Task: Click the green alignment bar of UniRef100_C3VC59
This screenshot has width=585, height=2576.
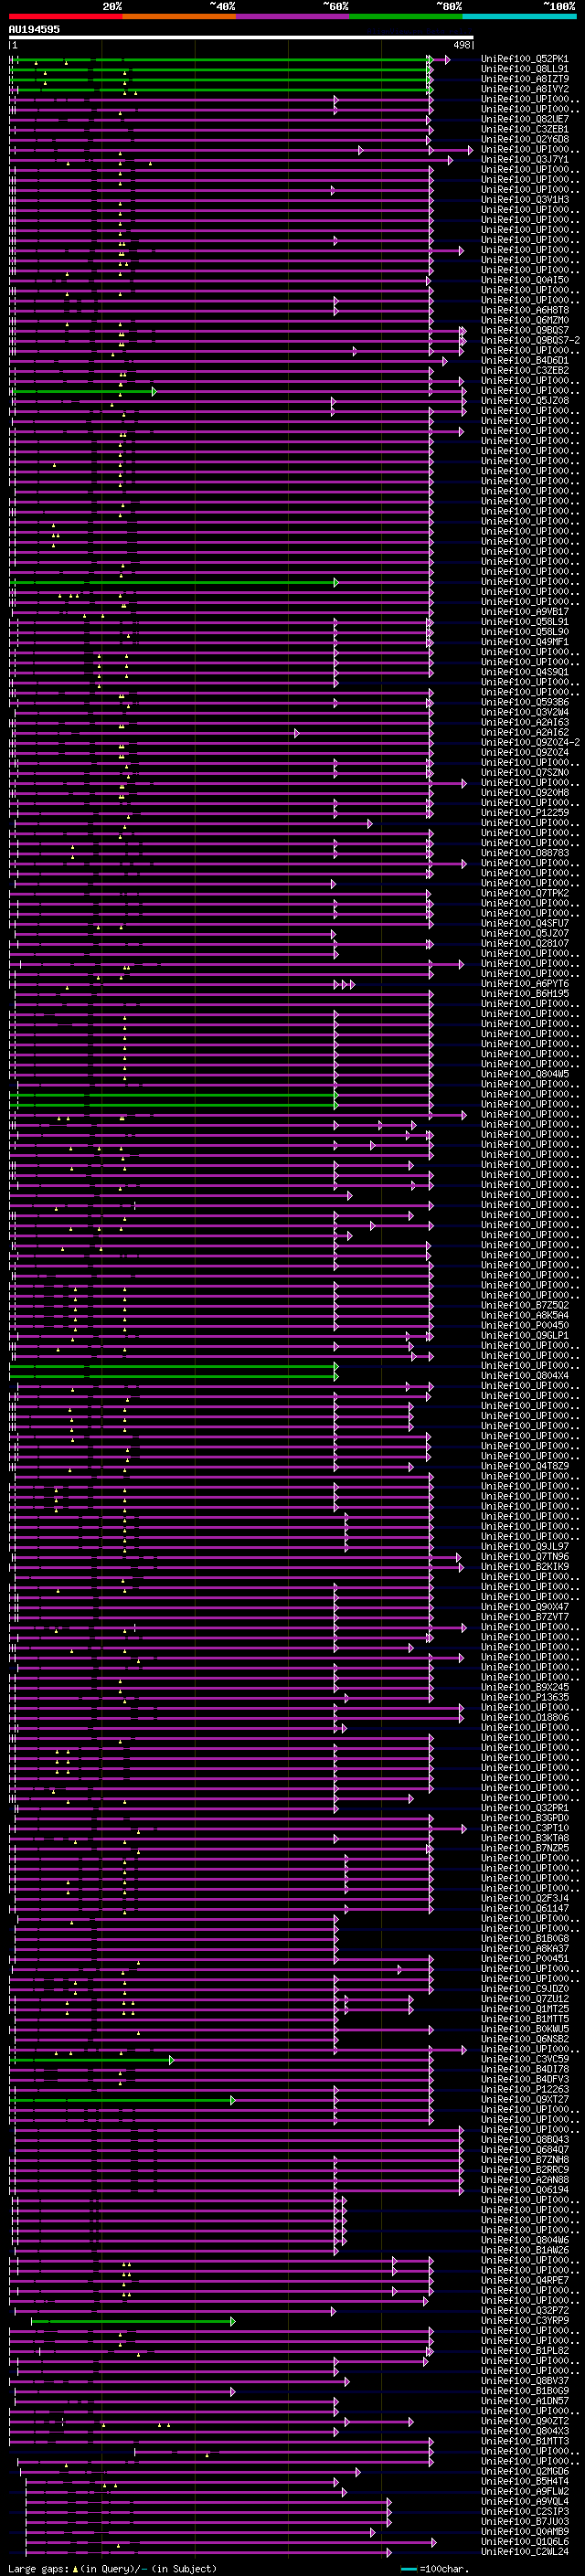Action: pyautogui.click(x=92, y=2060)
